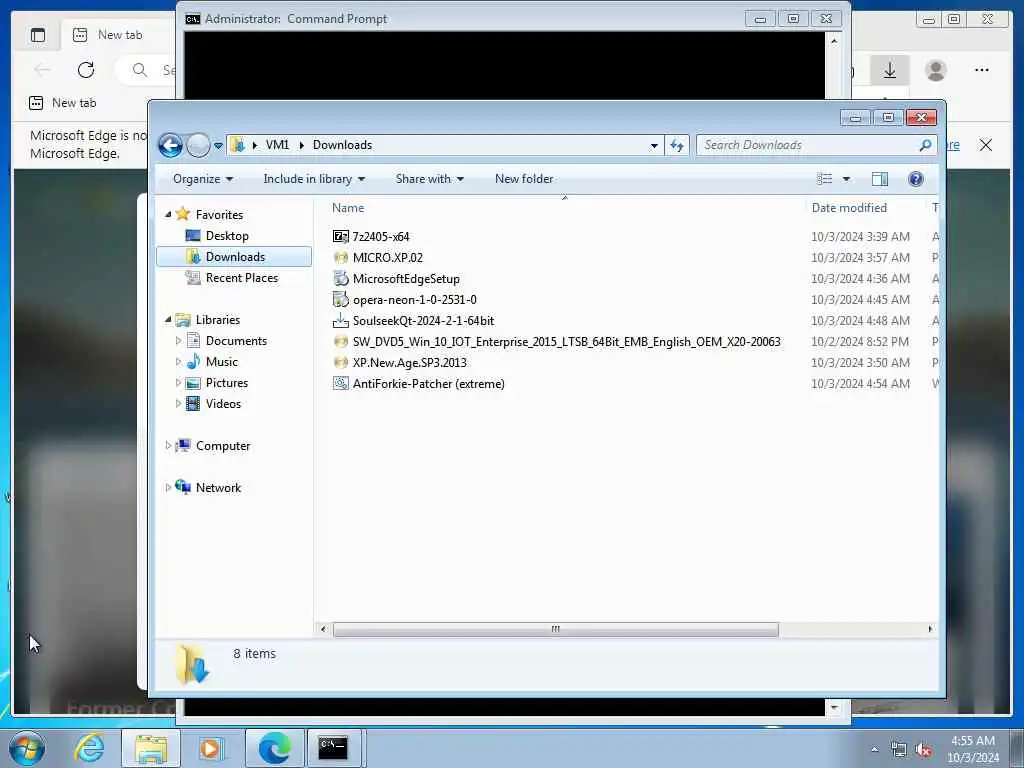Show hidden system tray icons
This screenshot has height=768, width=1024.
874,749
